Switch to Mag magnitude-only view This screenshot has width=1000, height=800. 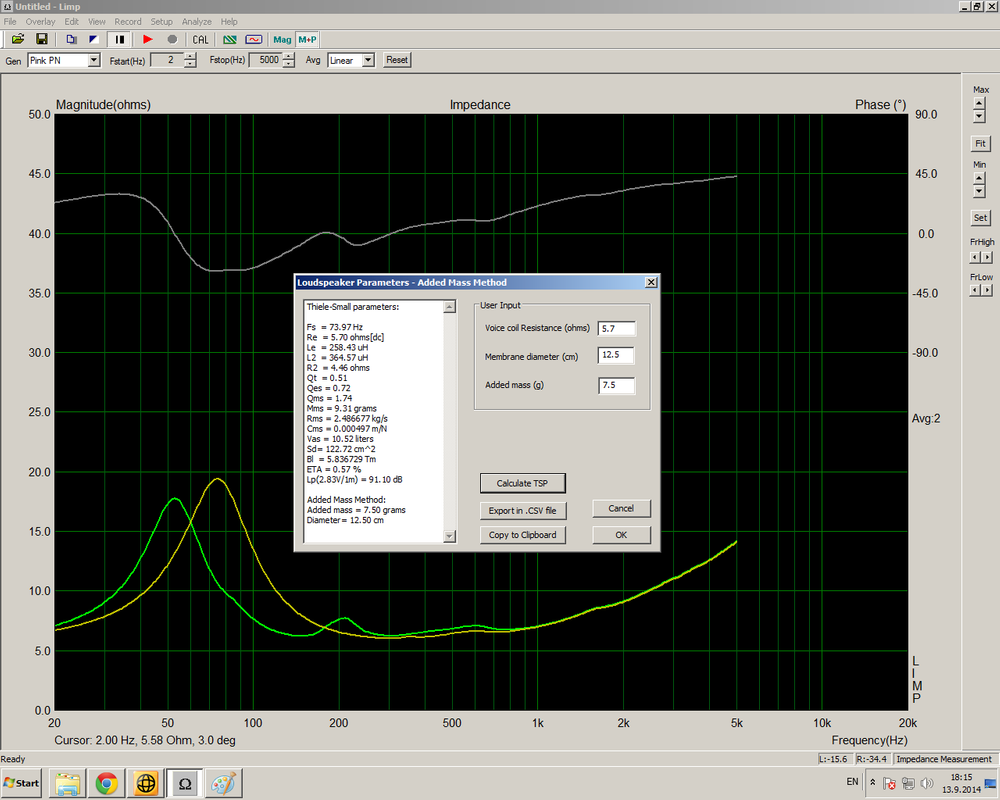click(282, 40)
